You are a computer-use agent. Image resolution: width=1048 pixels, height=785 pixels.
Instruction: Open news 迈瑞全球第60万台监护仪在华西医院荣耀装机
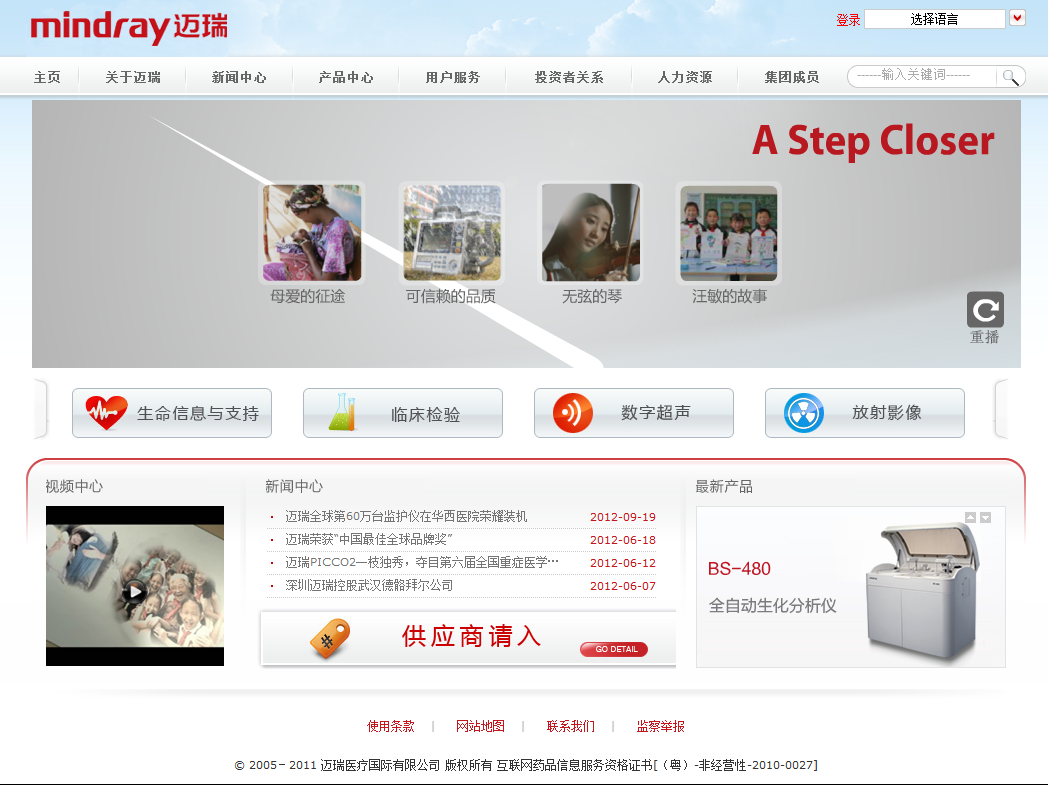point(406,516)
